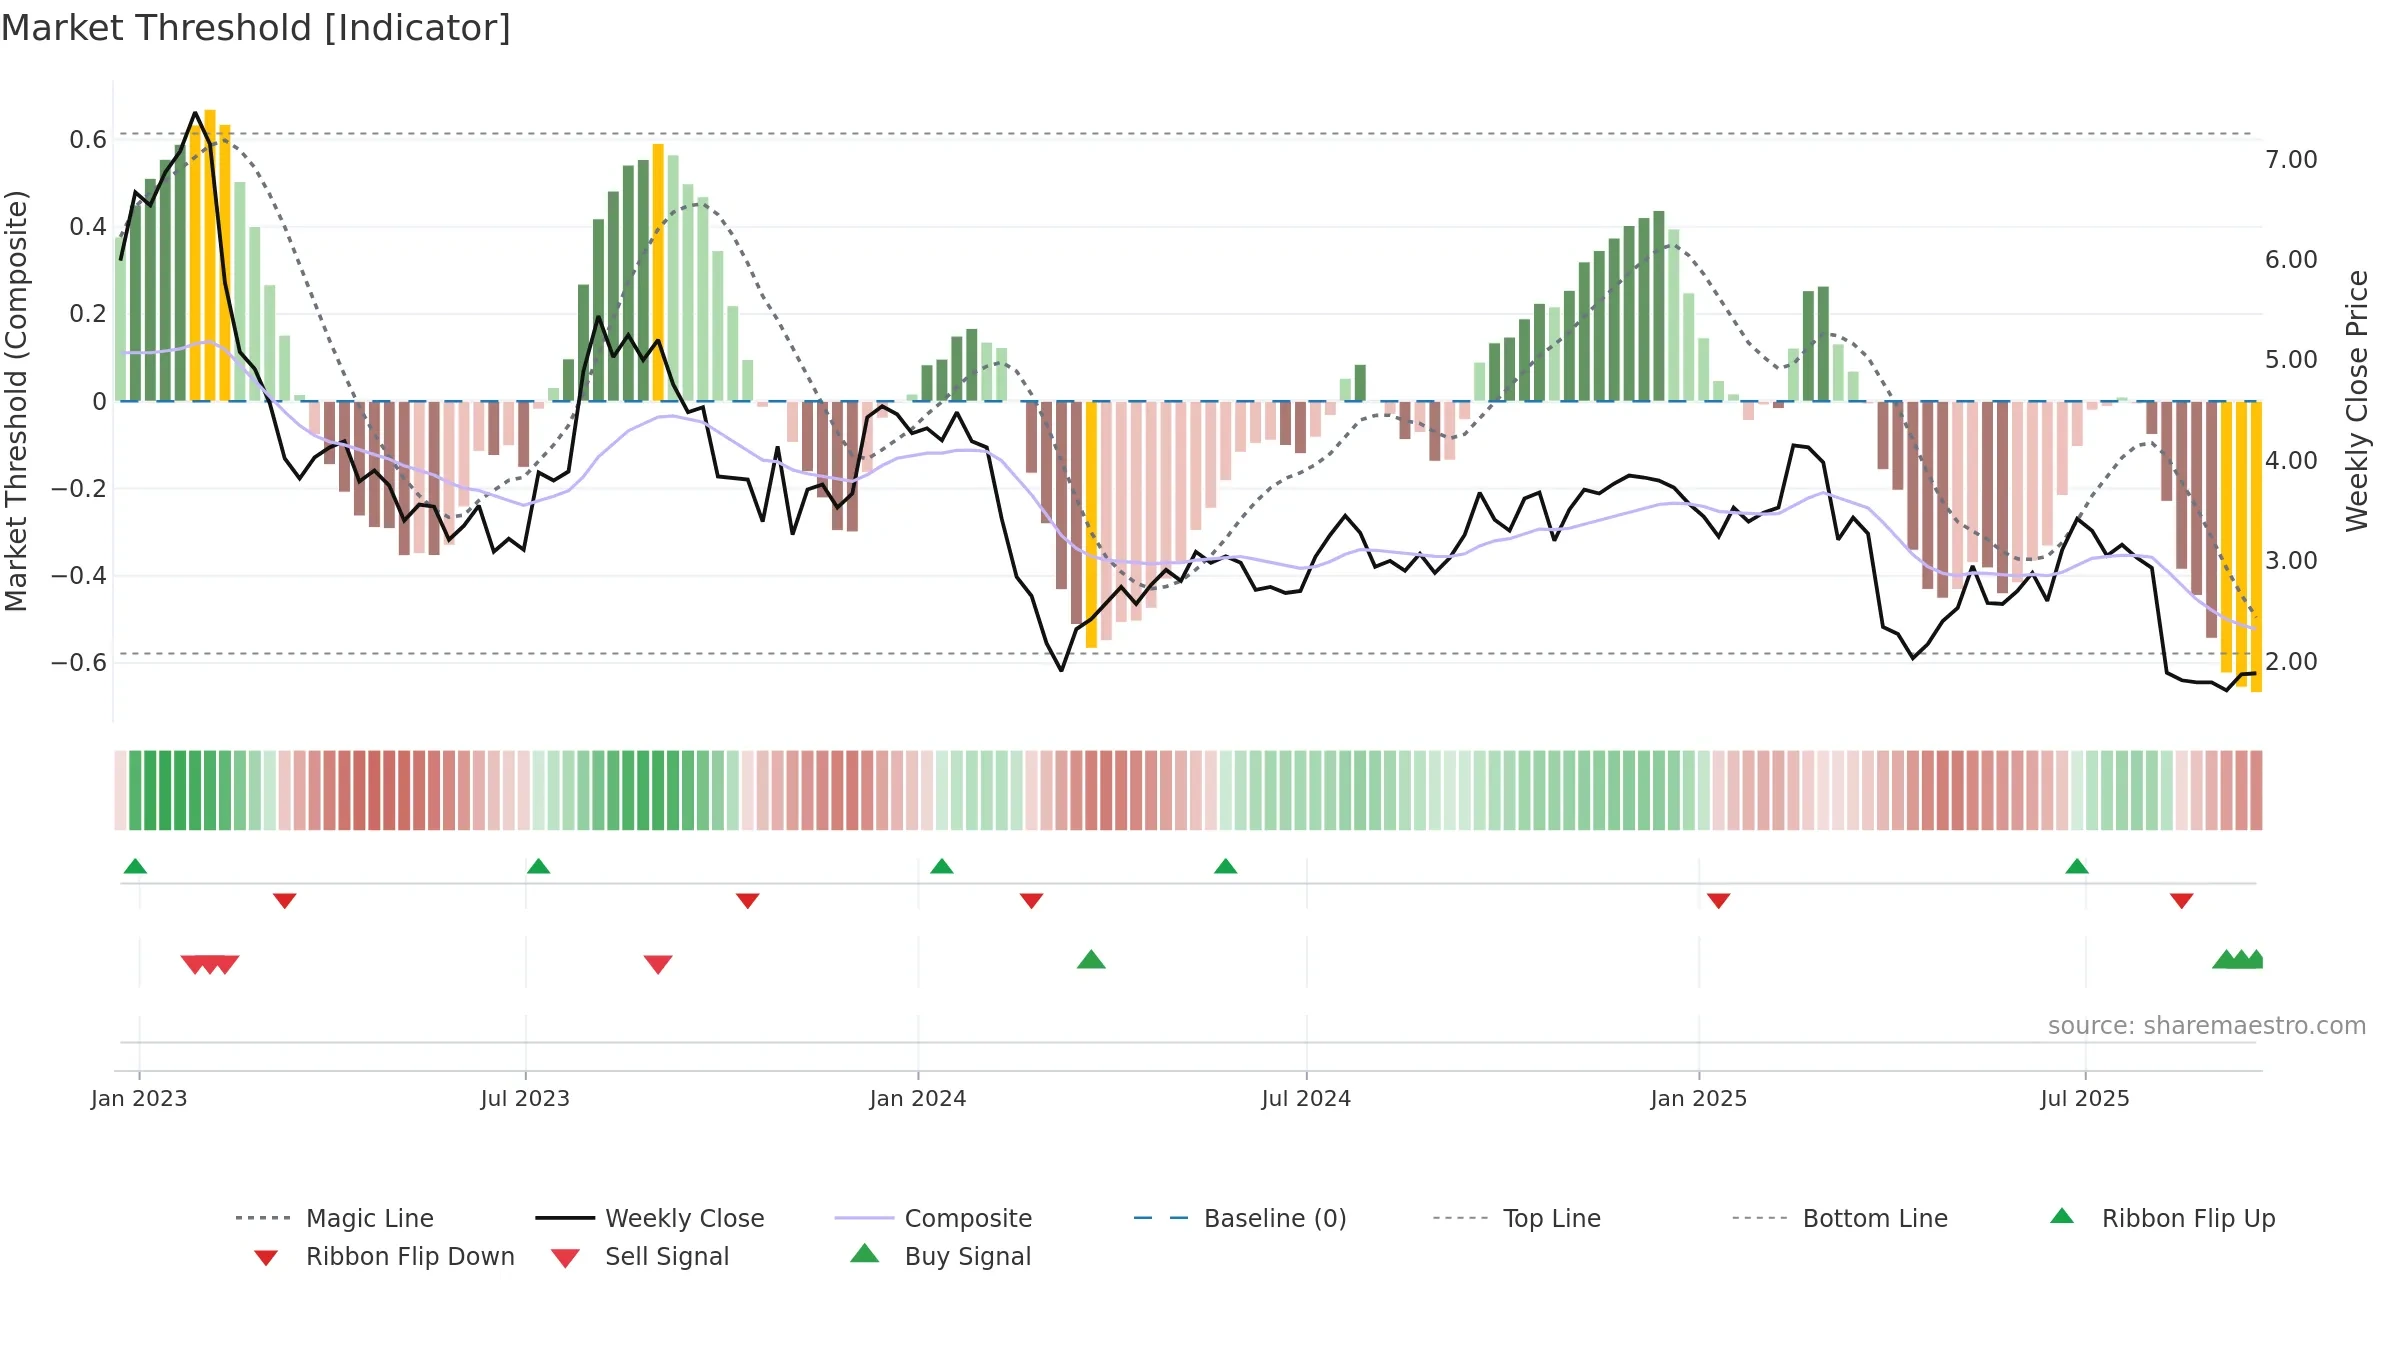Click the Jan 2024 x-axis label
2400x1350 pixels.
[x=918, y=1098]
